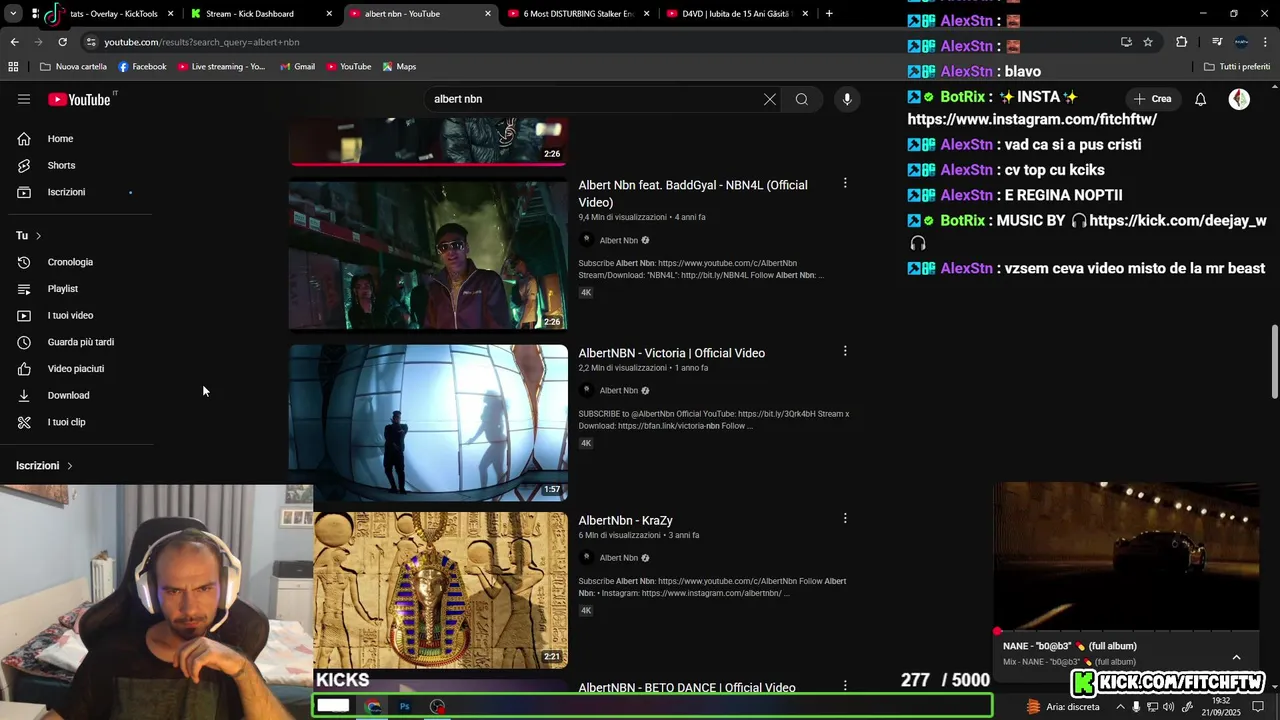Switch to the D4VD tab

point(738,14)
